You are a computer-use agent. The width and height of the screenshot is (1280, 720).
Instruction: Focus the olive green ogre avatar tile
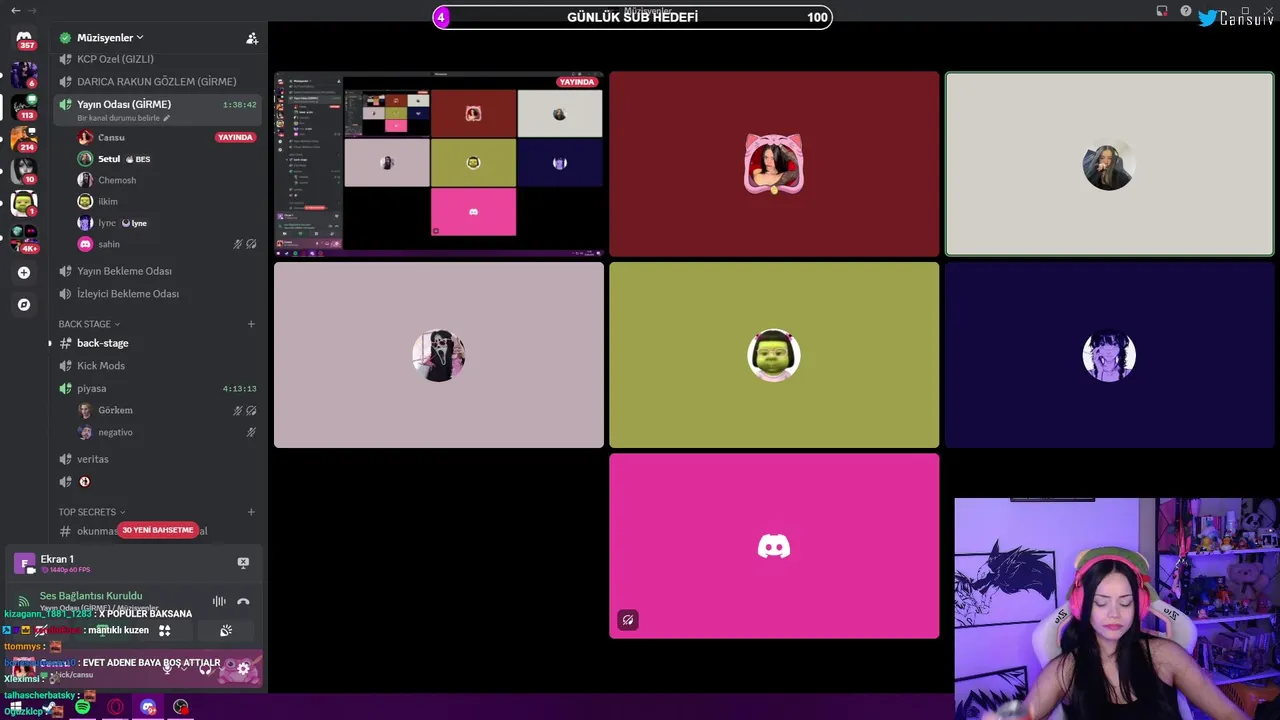(774, 355)
